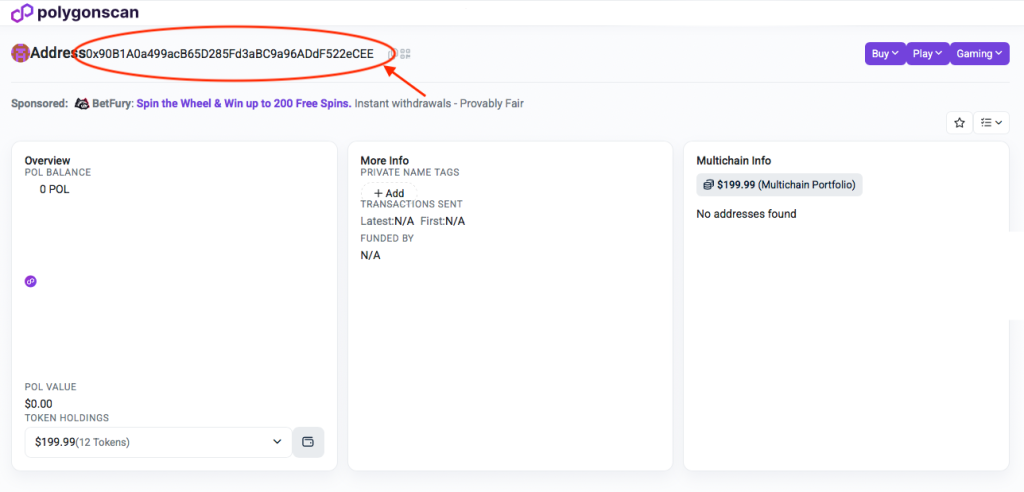The width and height of the screenshot is (1024, 492).
Task: Open the list options dropdown
Action: coord(991,122)
